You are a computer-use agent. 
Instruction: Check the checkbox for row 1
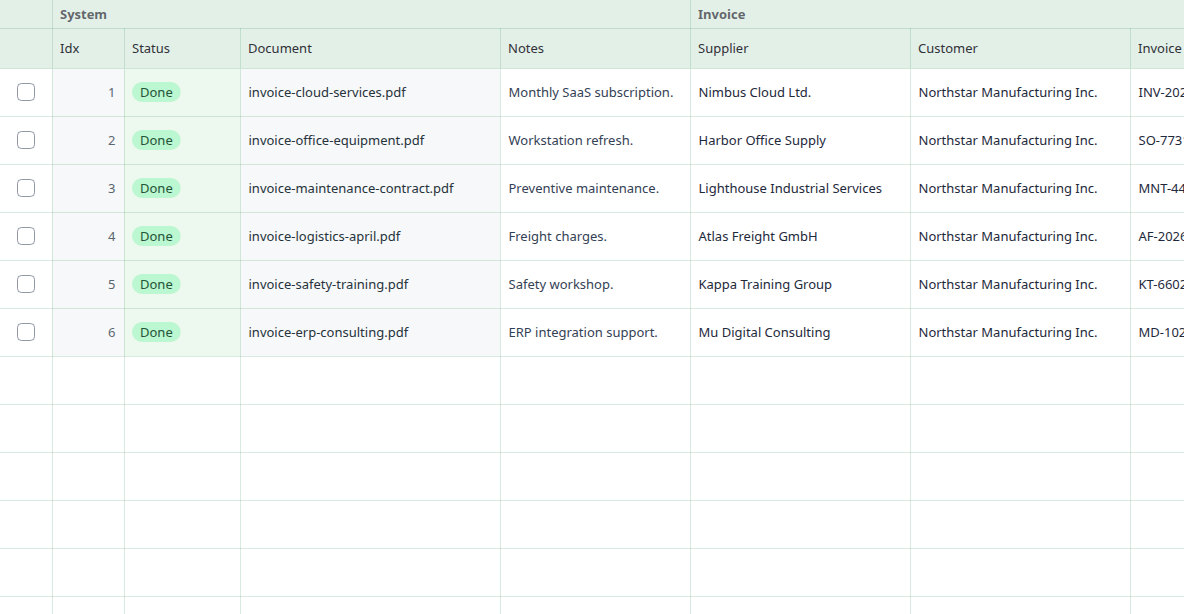pyautogui.click(x=26, y=92)
